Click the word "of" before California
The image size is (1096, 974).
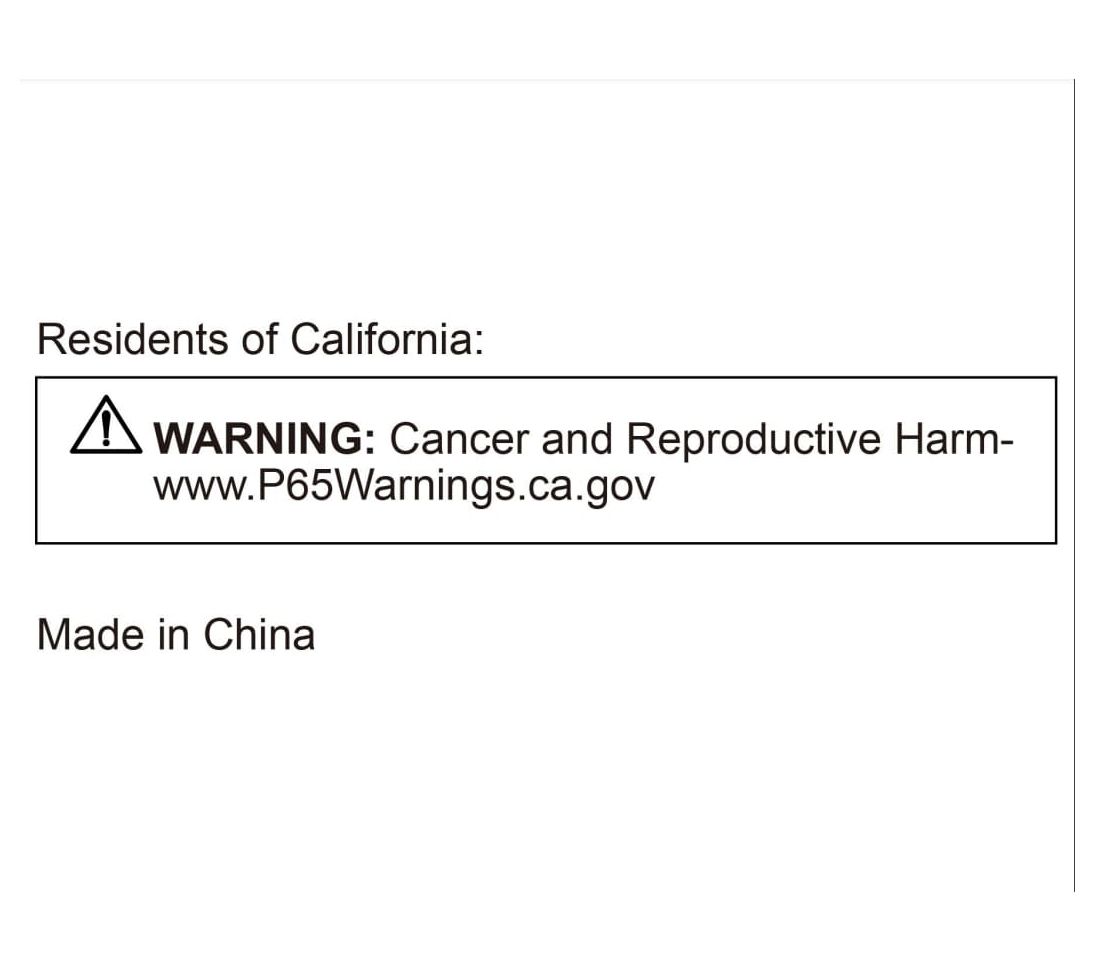tap(259, 339)
